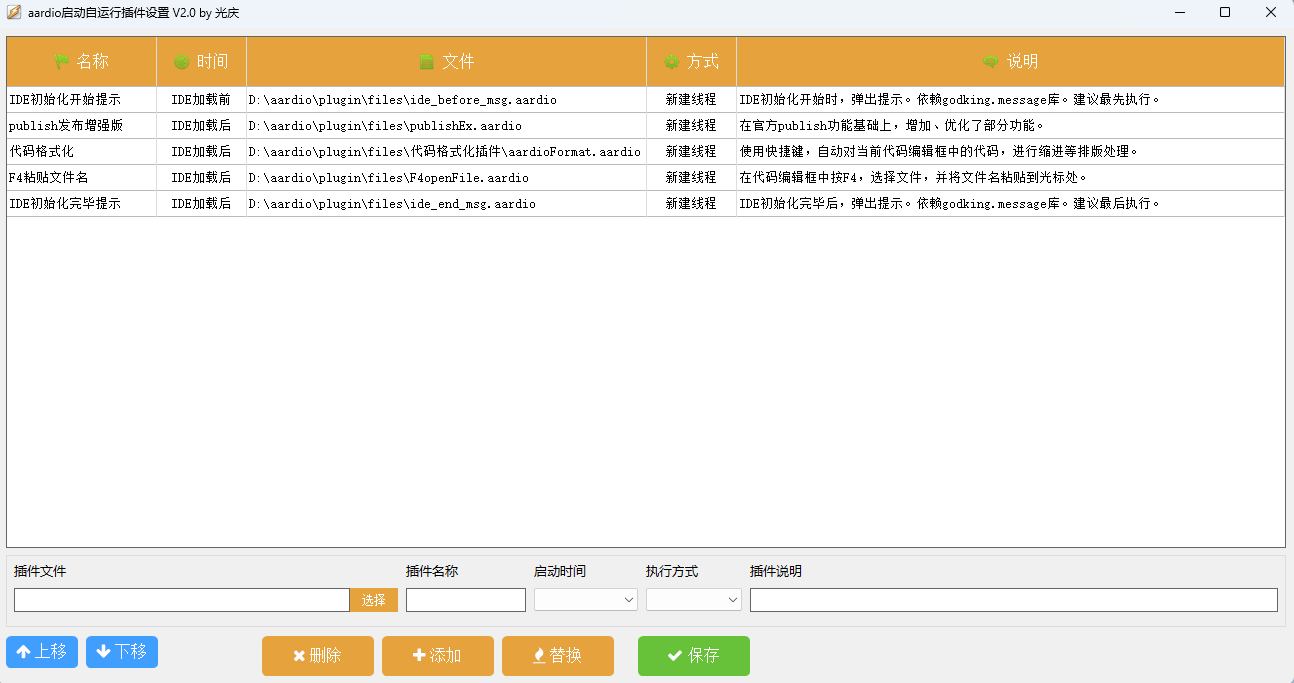Viewport: 1294px width, 683px height.
Task: Click description ending 建议最后执行
Action: coord(950,204)
